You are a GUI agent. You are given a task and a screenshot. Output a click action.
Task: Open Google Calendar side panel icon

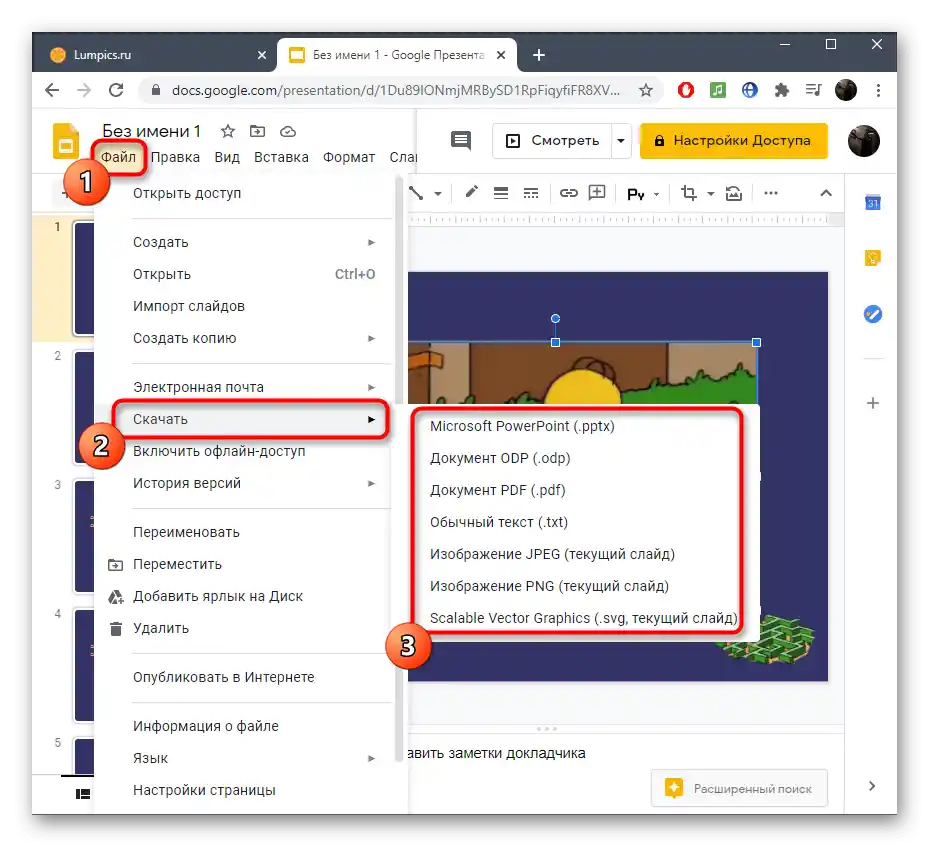pos(873,203)
